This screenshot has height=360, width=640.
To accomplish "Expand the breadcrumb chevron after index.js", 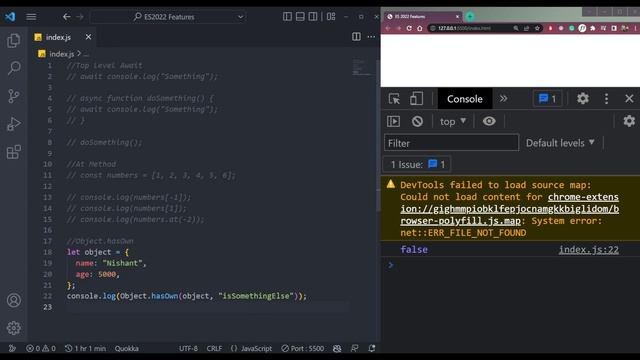I will click(79, 53).
